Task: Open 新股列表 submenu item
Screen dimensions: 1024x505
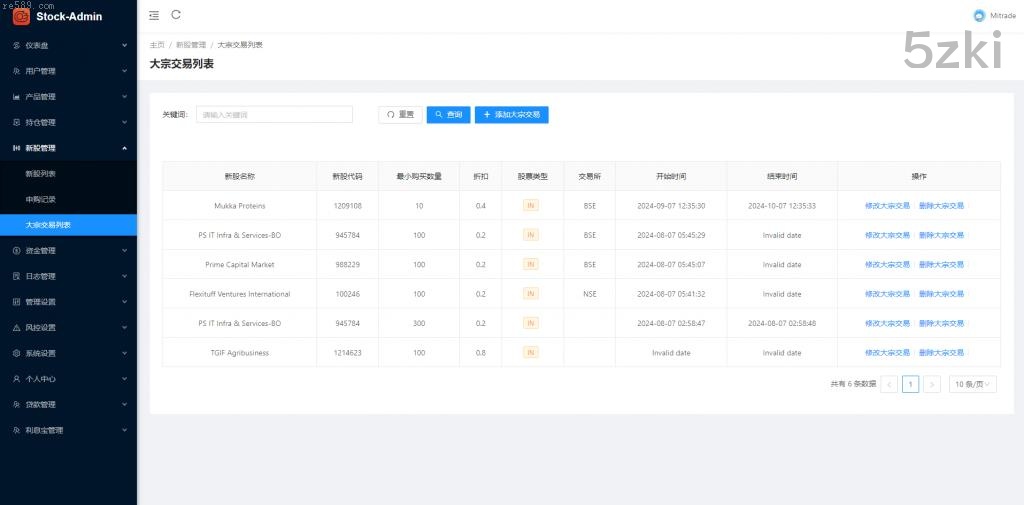Action: 41,174
